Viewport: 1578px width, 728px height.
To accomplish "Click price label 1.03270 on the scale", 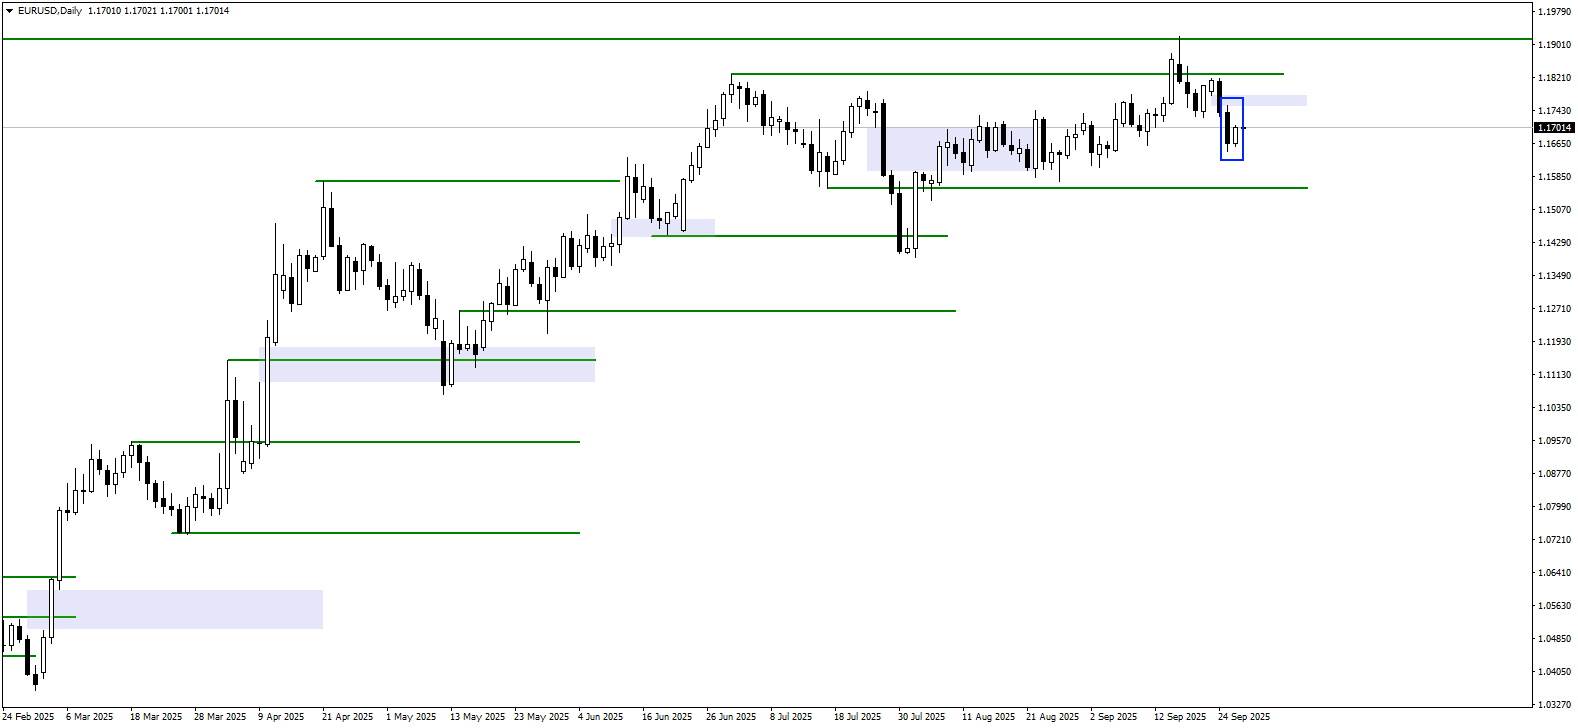I will tap(1554, 705).
